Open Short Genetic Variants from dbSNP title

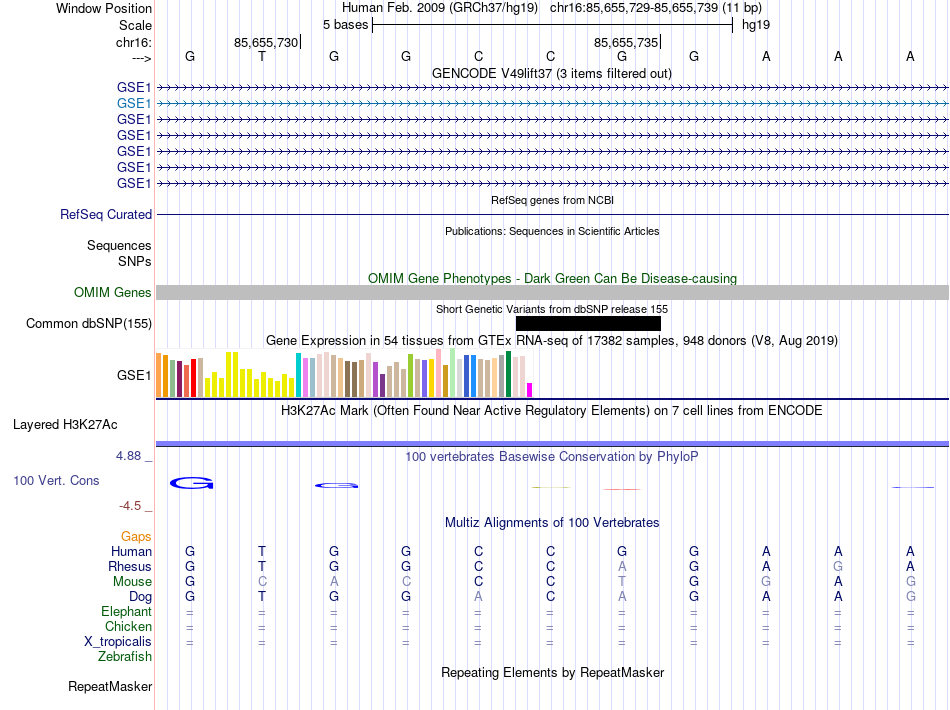(552, 309)
